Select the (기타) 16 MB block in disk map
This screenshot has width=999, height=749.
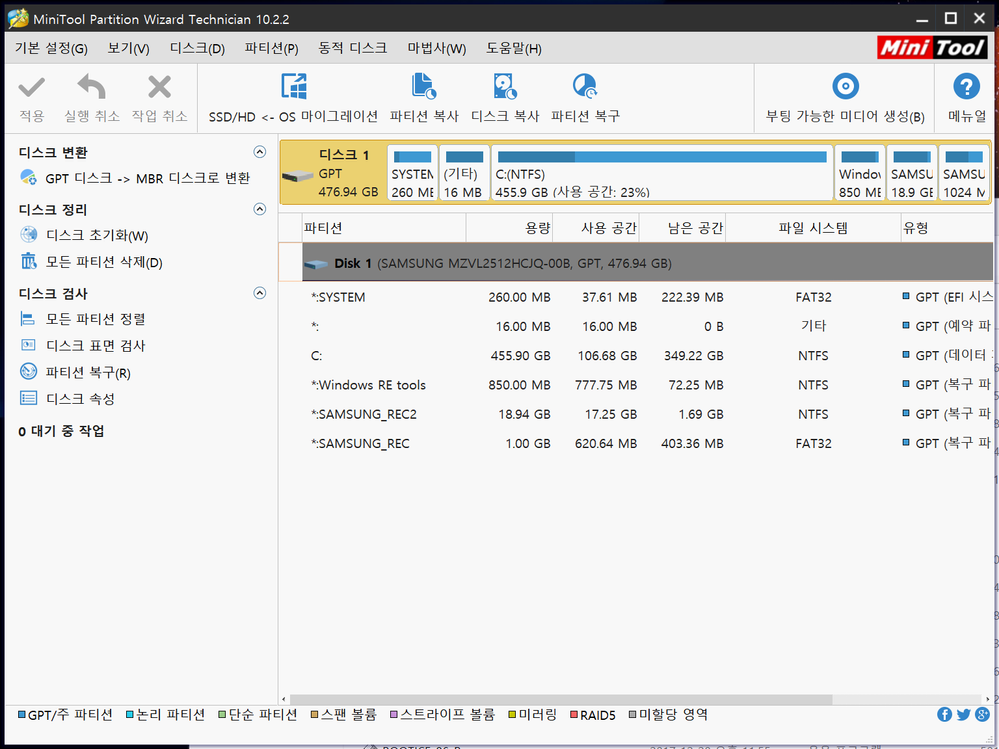pyautogui.click(x=464, y=173)
